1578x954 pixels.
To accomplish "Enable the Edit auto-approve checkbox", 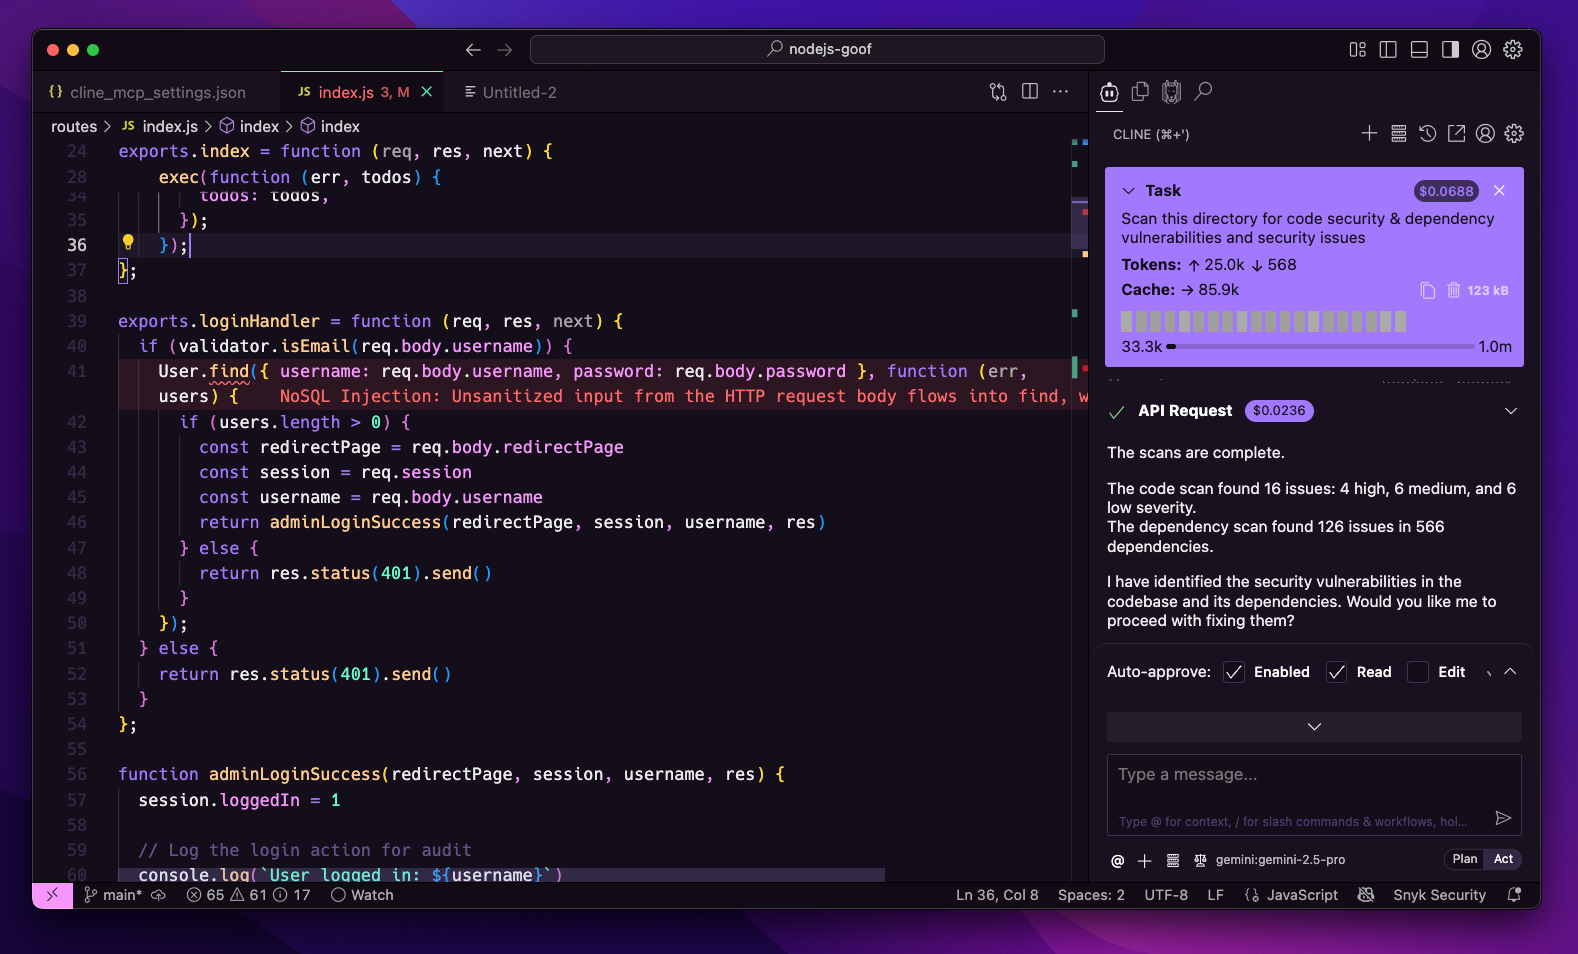I will tap(1417, 672).
